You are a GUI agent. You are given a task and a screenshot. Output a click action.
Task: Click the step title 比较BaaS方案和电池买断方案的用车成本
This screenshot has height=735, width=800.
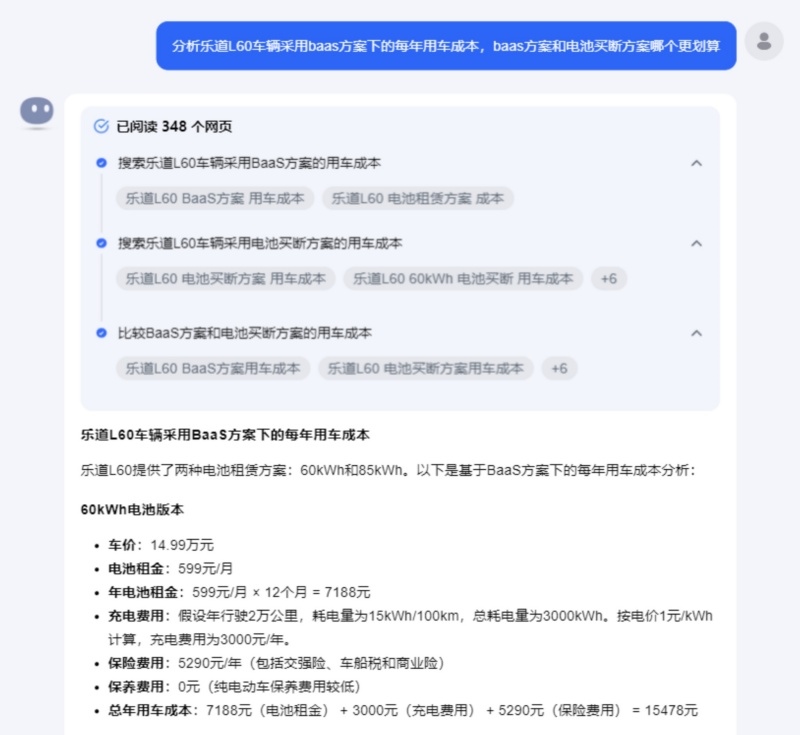[245, 333]
